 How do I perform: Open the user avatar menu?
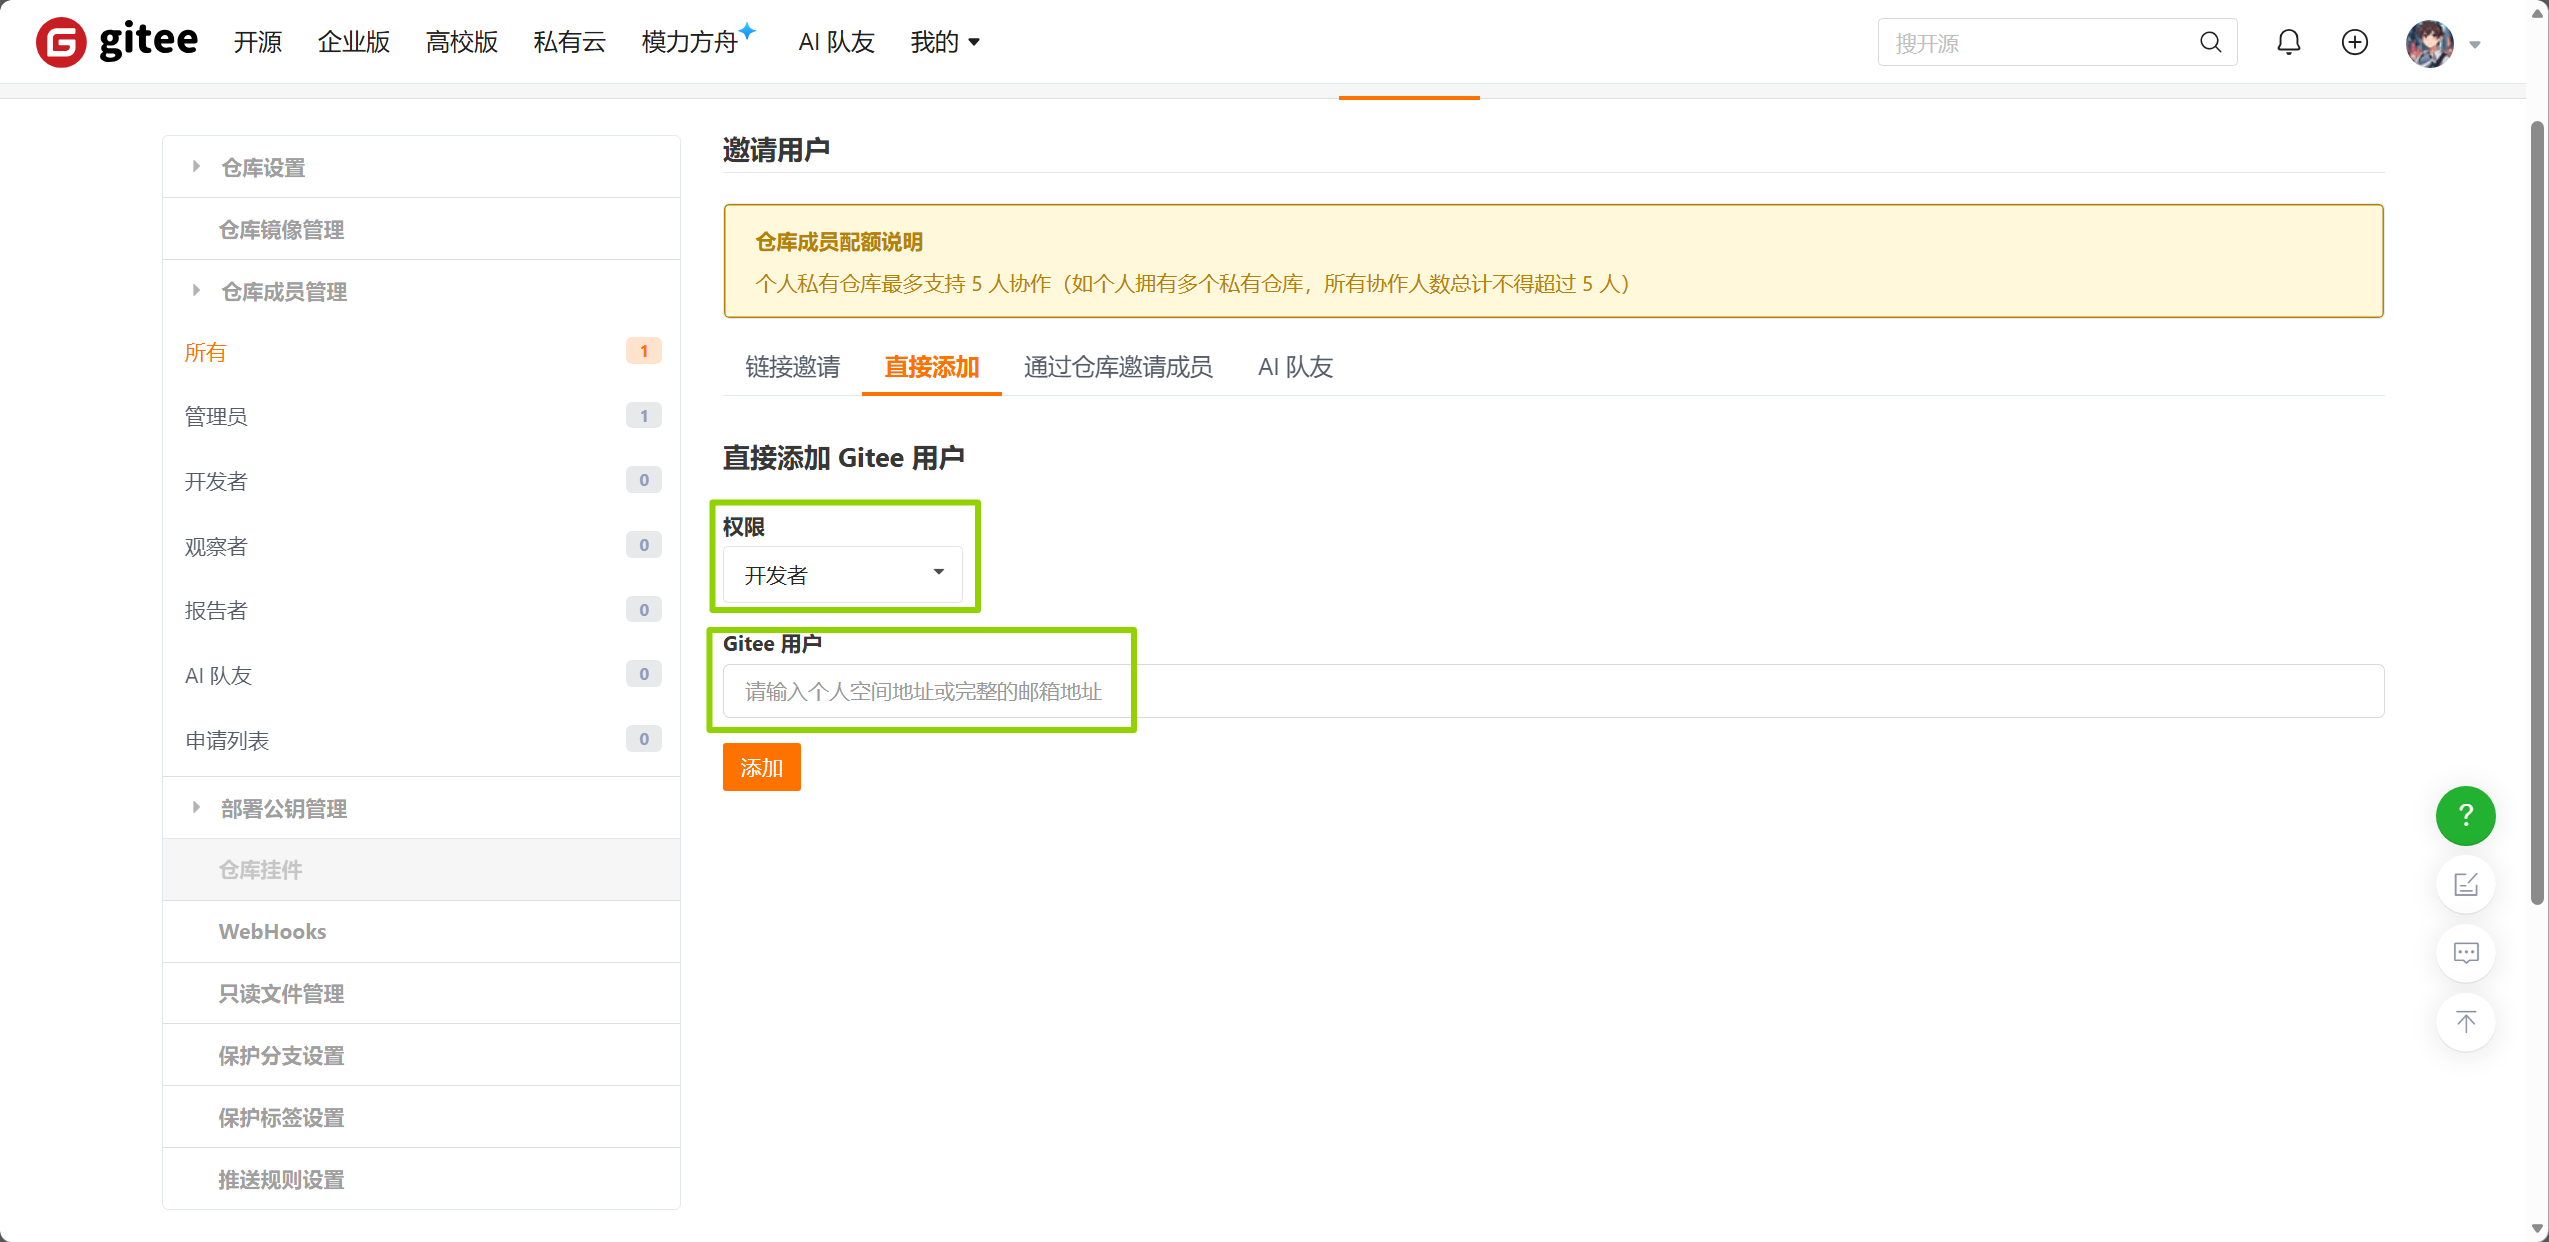point(2430,43)
